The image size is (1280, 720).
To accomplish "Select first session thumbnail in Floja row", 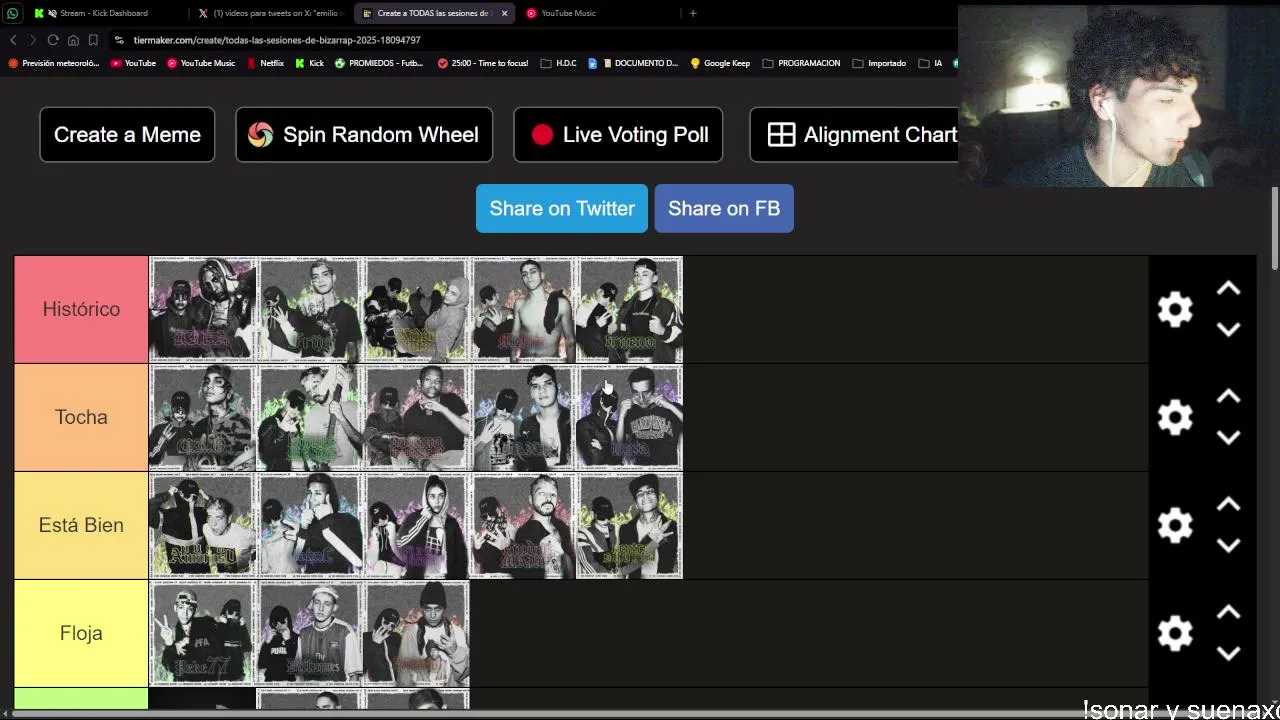I will tap(203, 633).
